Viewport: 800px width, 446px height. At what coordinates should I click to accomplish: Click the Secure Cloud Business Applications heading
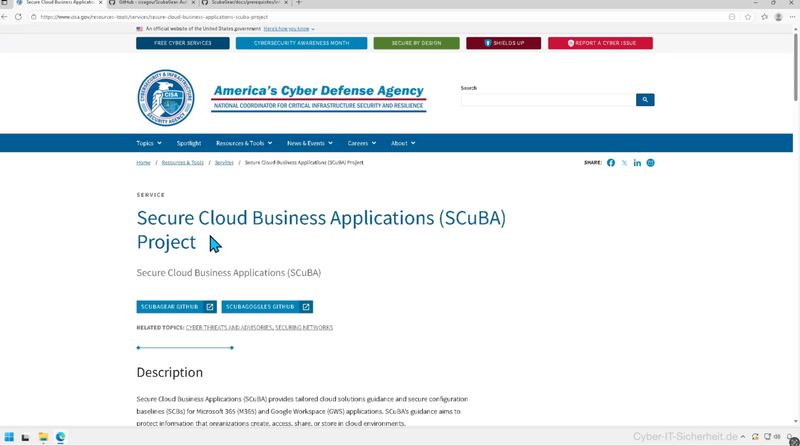click(321, 230)
